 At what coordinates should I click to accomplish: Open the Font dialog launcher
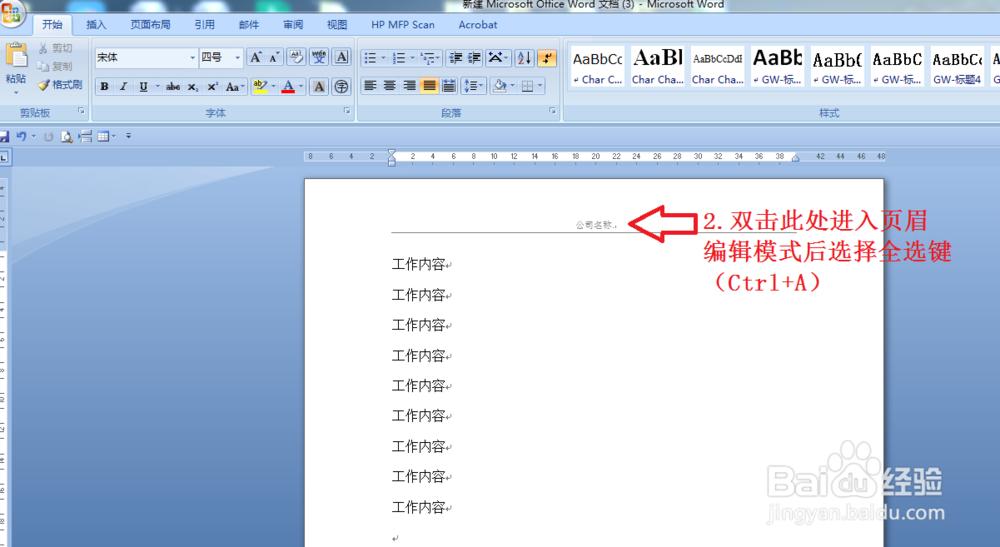tap(348, 111)
